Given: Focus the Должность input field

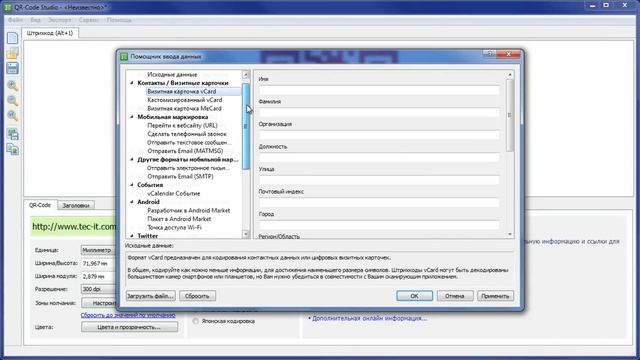Looking at the screenshot, I should click(x=379, y=158).
